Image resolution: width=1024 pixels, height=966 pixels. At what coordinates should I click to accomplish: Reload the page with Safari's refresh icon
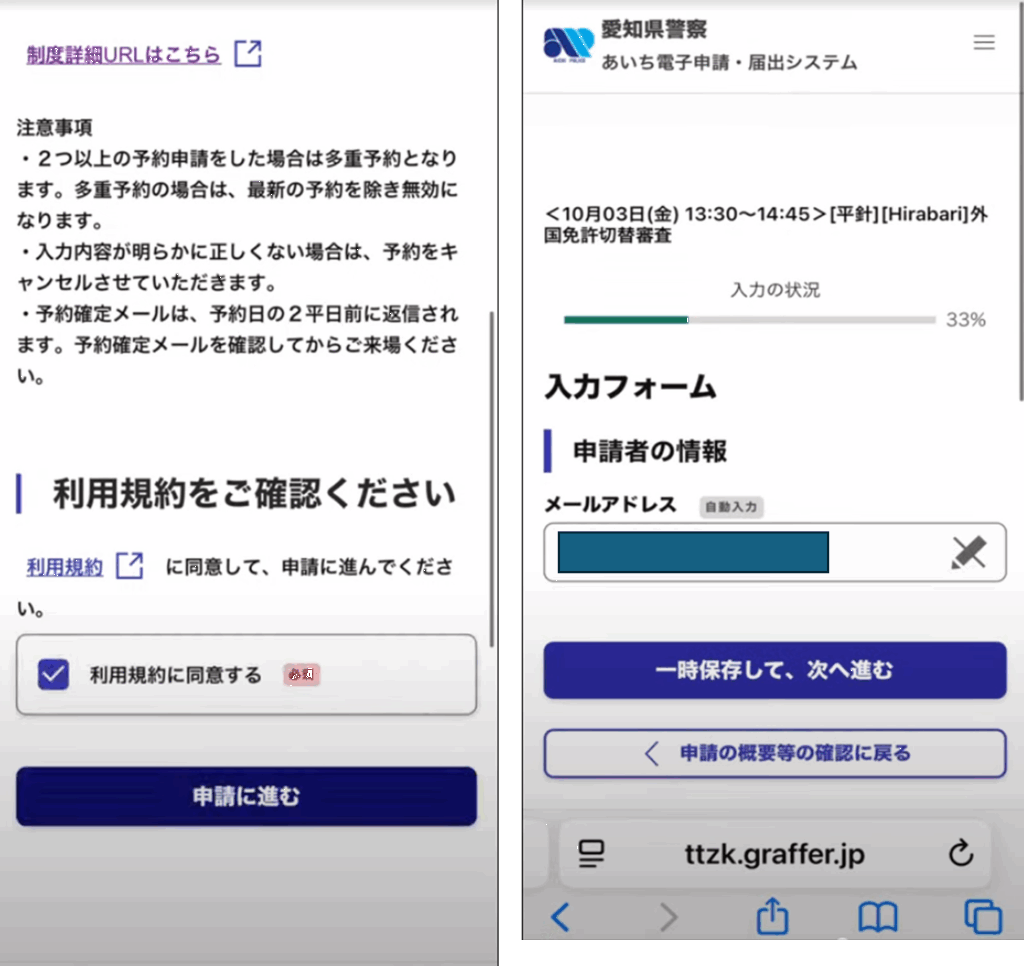pyautogui.click(x=960, y=853)
